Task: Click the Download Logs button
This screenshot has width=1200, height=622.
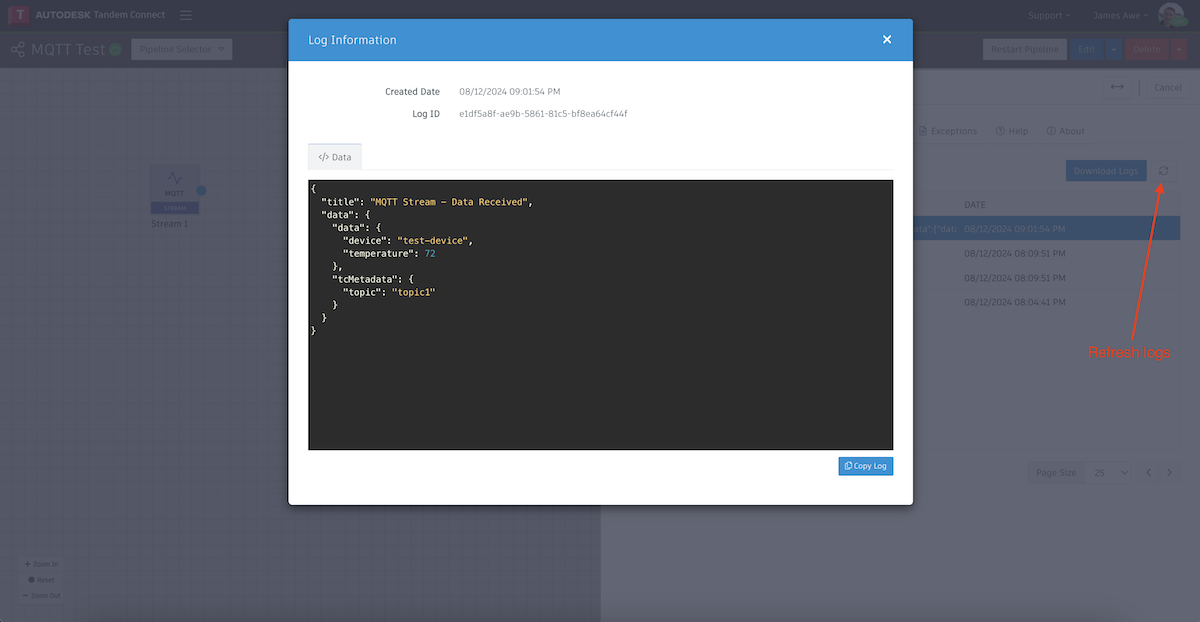Action: coord(1105,170)
